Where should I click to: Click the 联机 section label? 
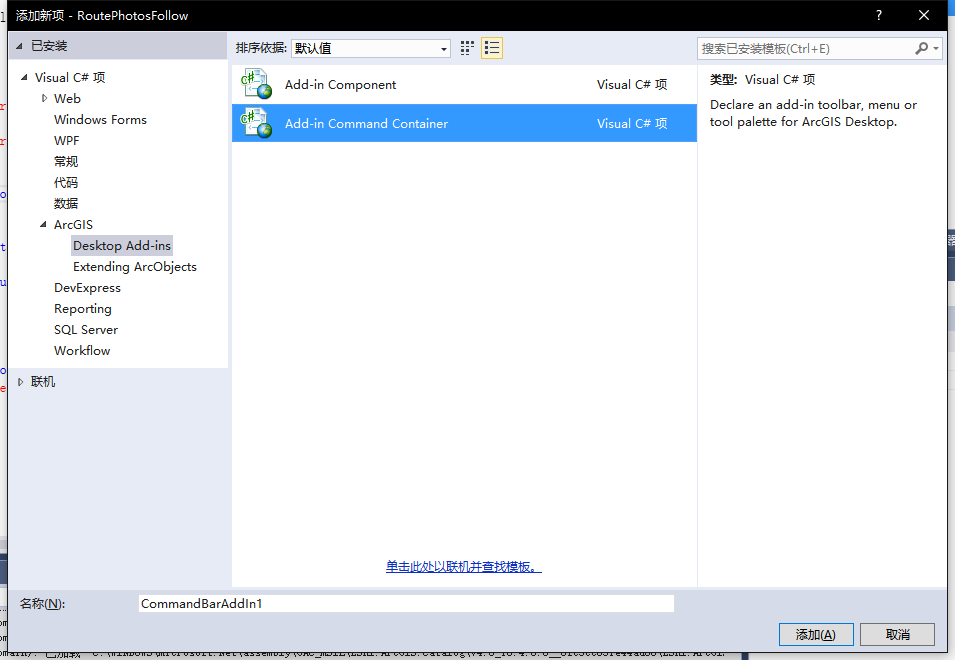[43, 382]
